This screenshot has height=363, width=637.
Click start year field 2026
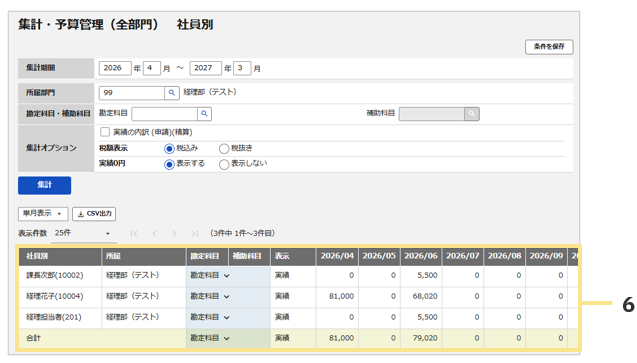click(115, 68)
